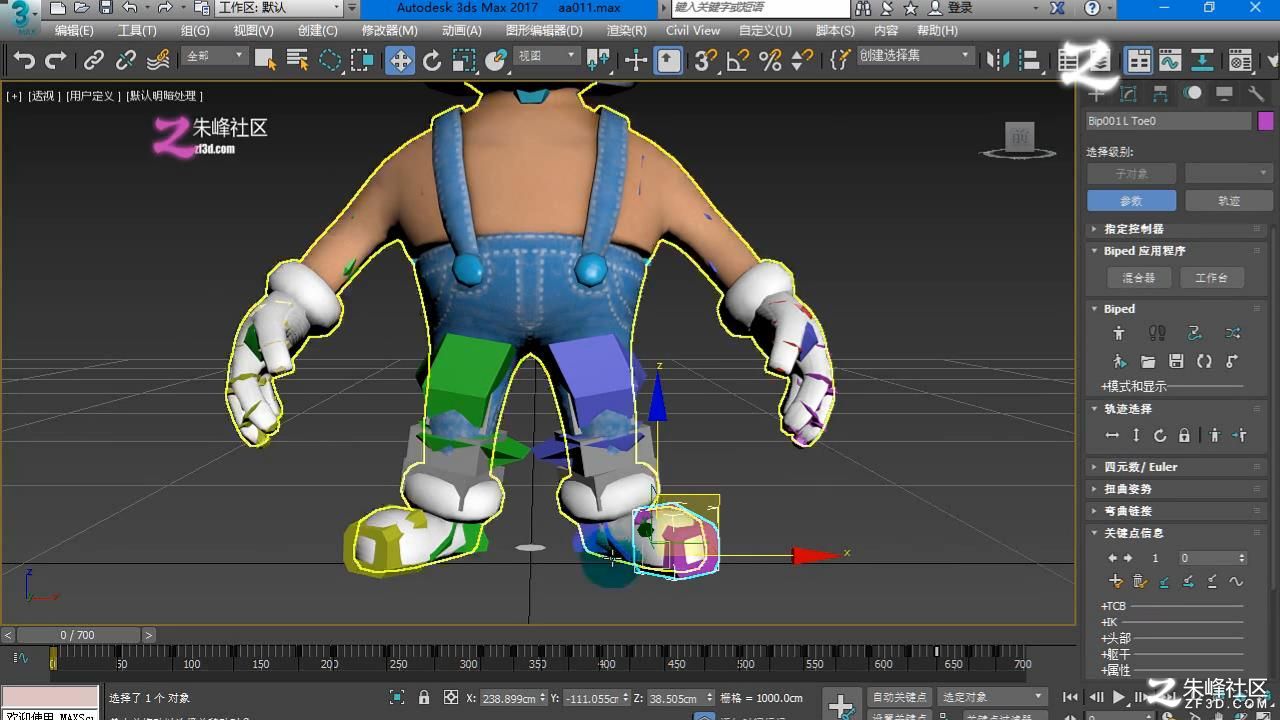
Task: Click the Set Key icon in Key Info
Action: point(1116,581)
